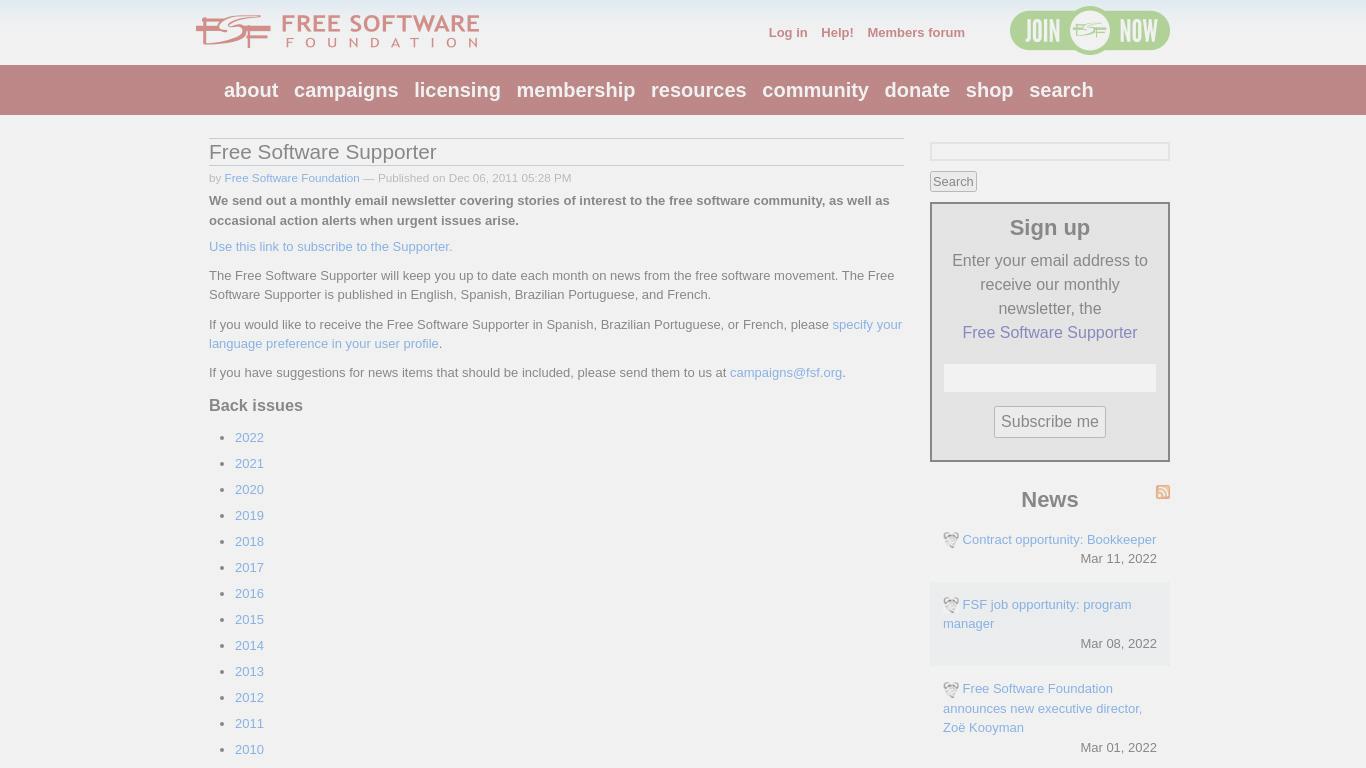The image size is (1366, 768).
Task: Open Free Software Supporter link in Sign up box
Action: tap(1050, 333)
